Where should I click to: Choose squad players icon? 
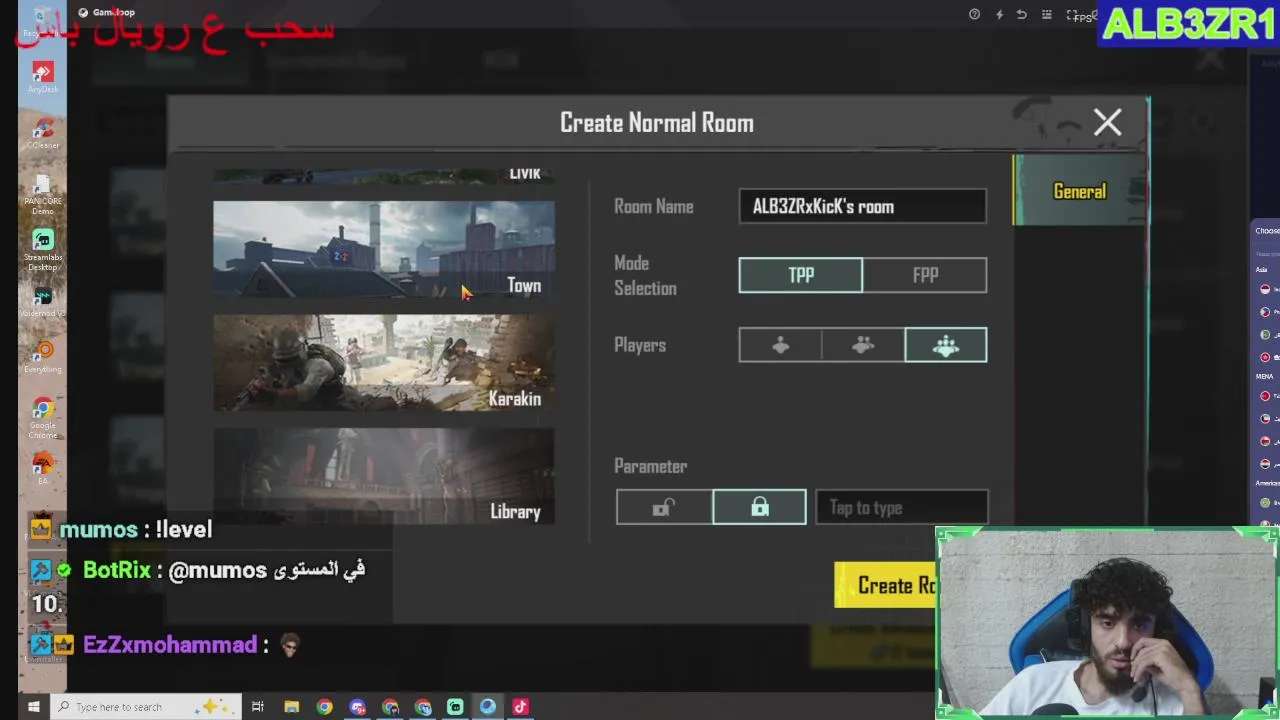coord(946,345)
